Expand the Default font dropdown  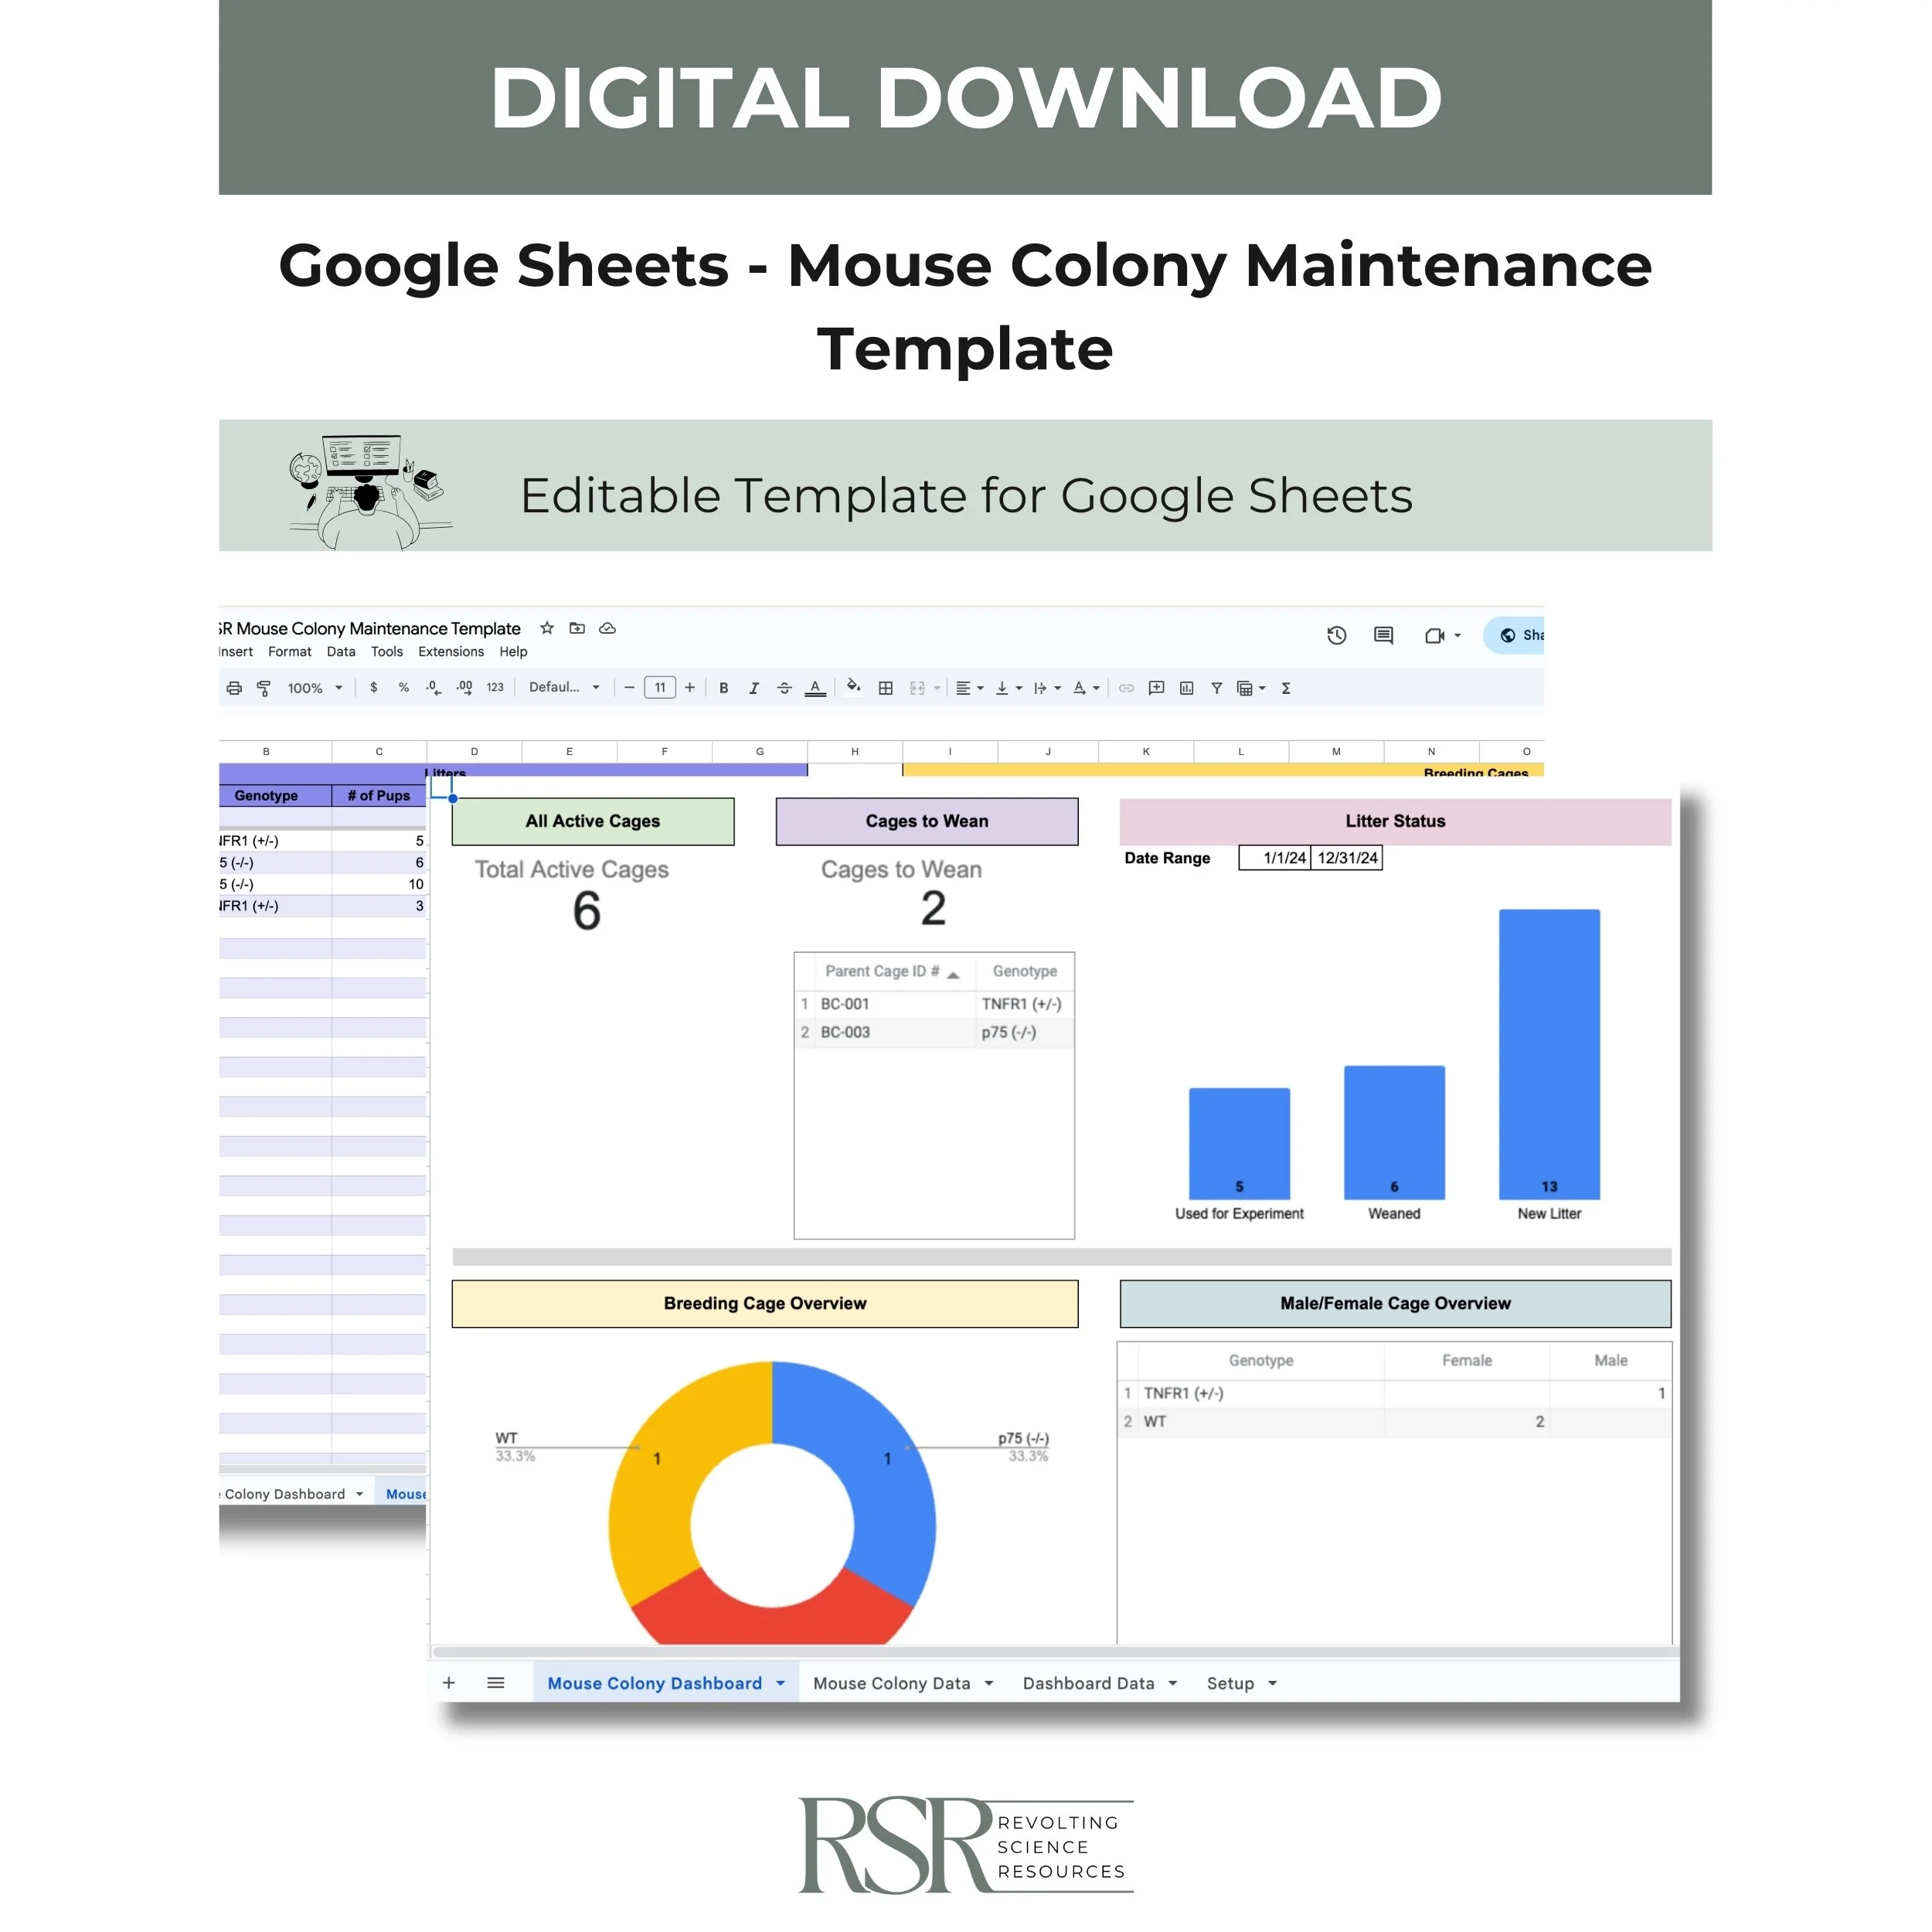click(x=564, y=687)
